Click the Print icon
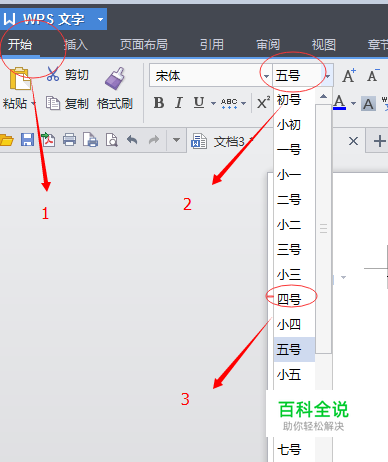This screenshot has height=462, width=388. click(x=69, y=140)
